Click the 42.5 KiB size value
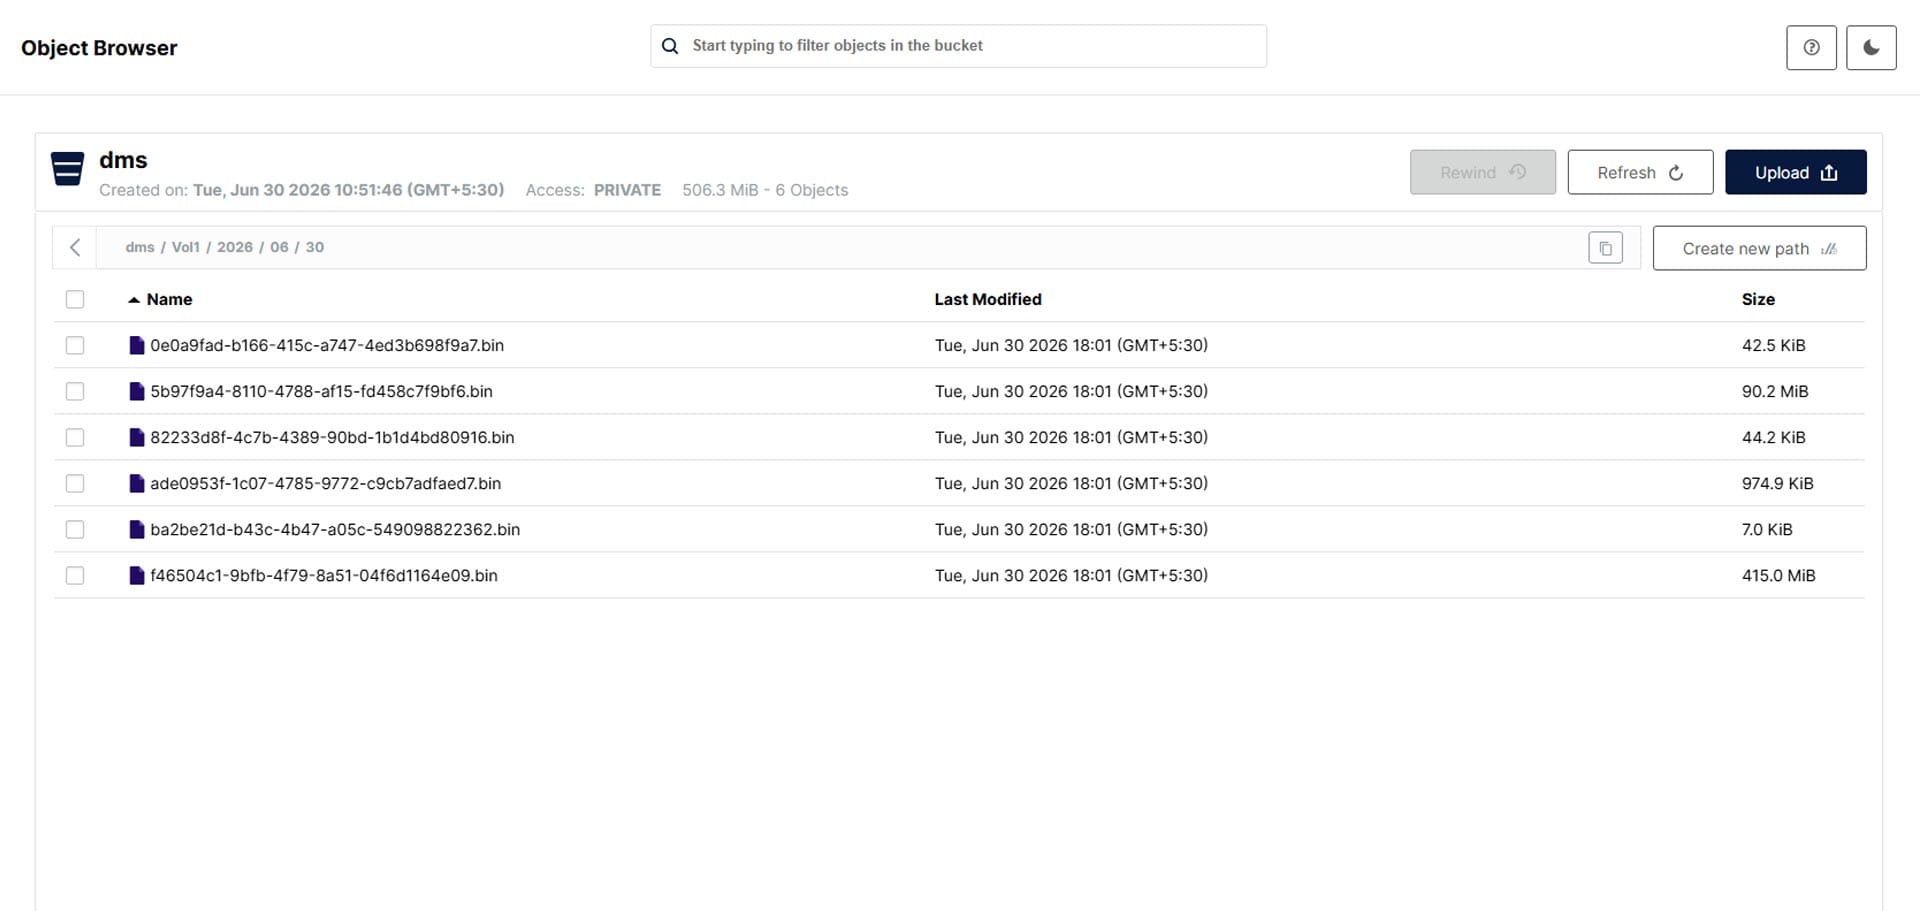This screenshot has height=911, width=1920. (x=1773, y=345)
